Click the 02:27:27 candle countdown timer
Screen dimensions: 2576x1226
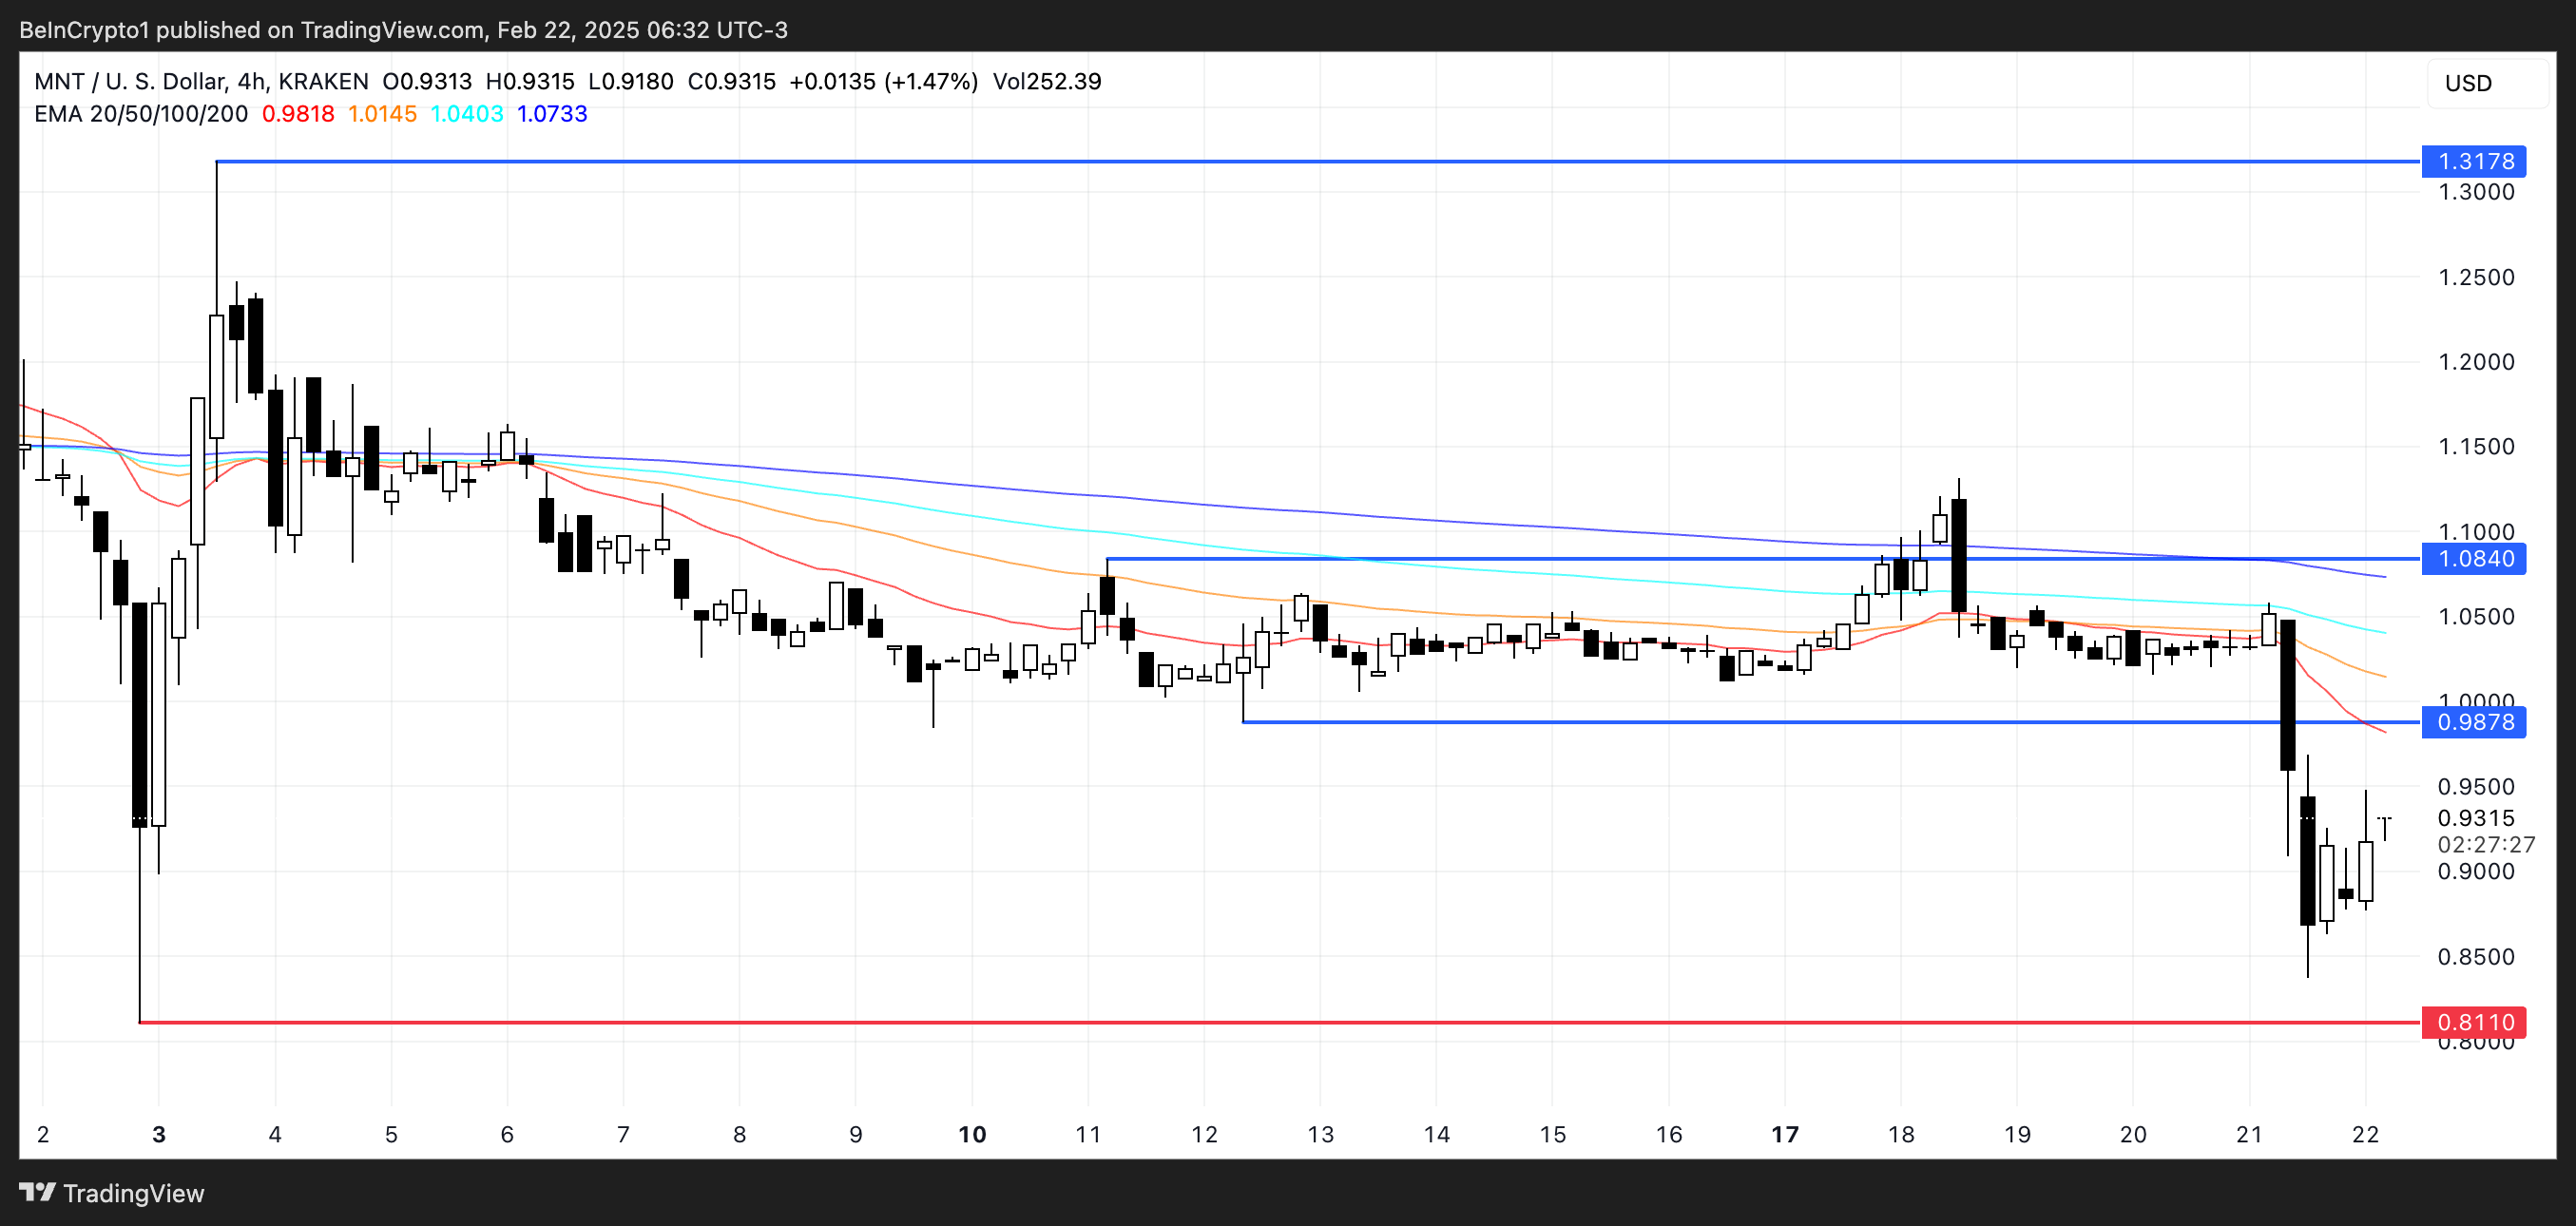tap(2485, 845)
